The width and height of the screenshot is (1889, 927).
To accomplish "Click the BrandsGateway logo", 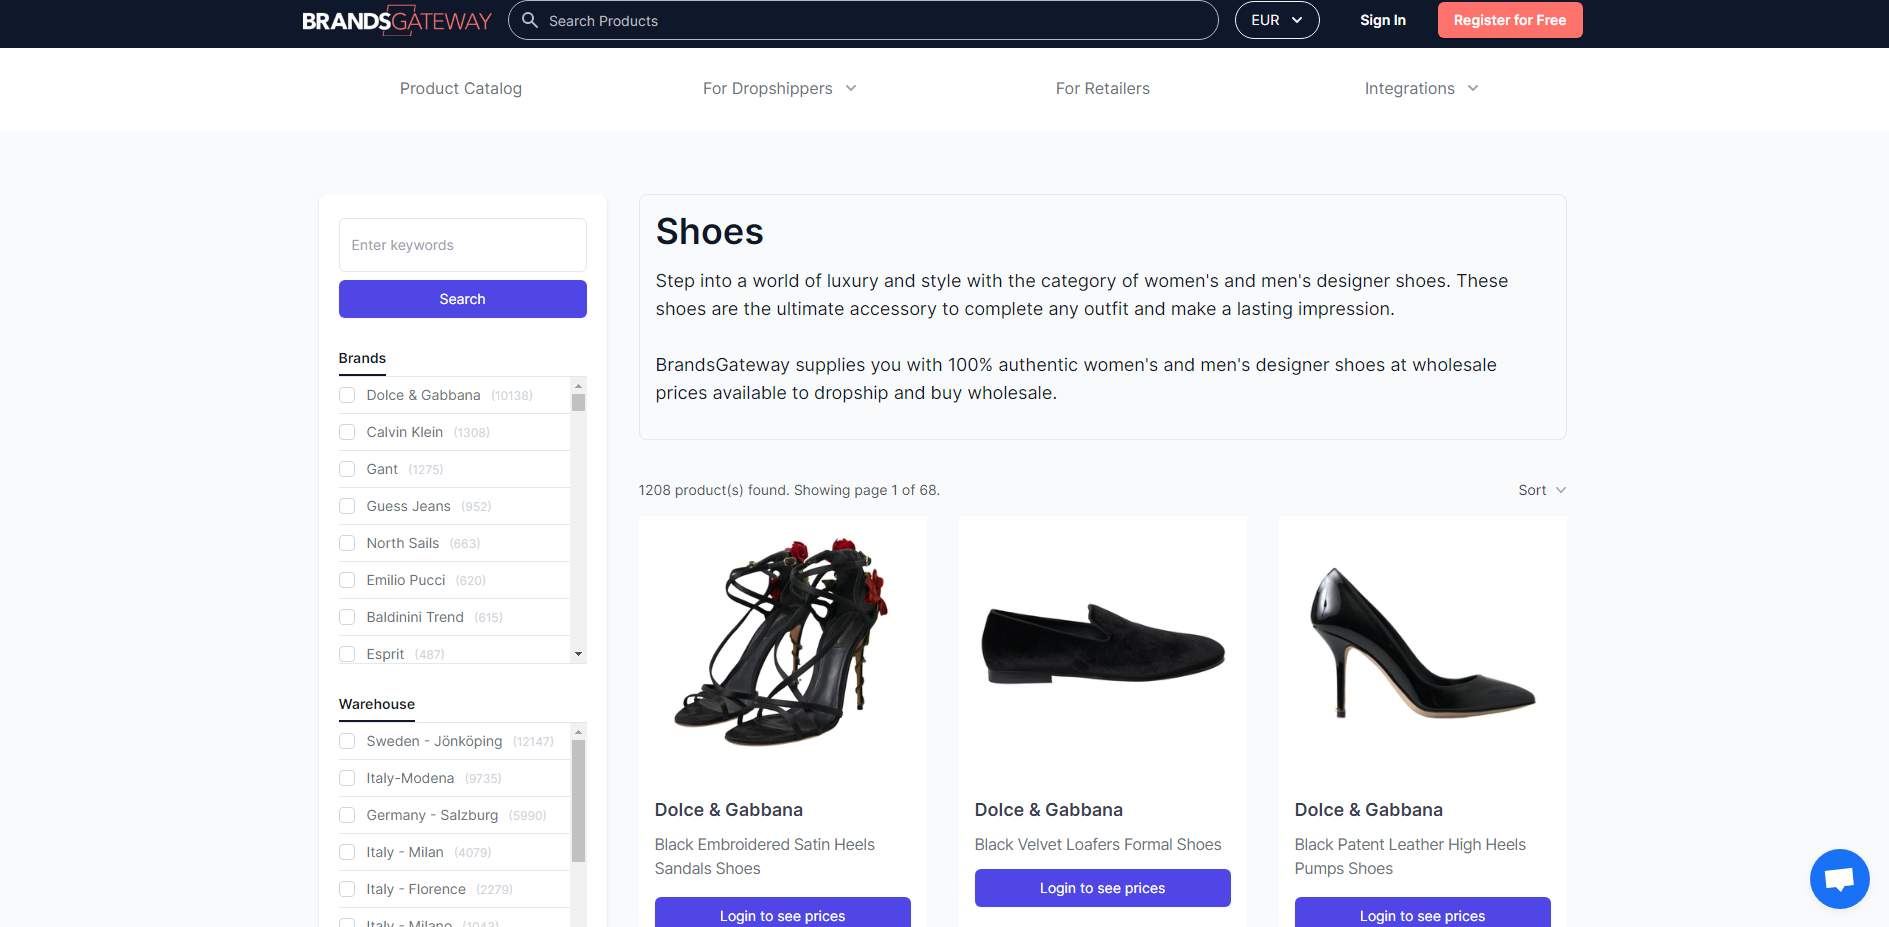I will (397, 21).
